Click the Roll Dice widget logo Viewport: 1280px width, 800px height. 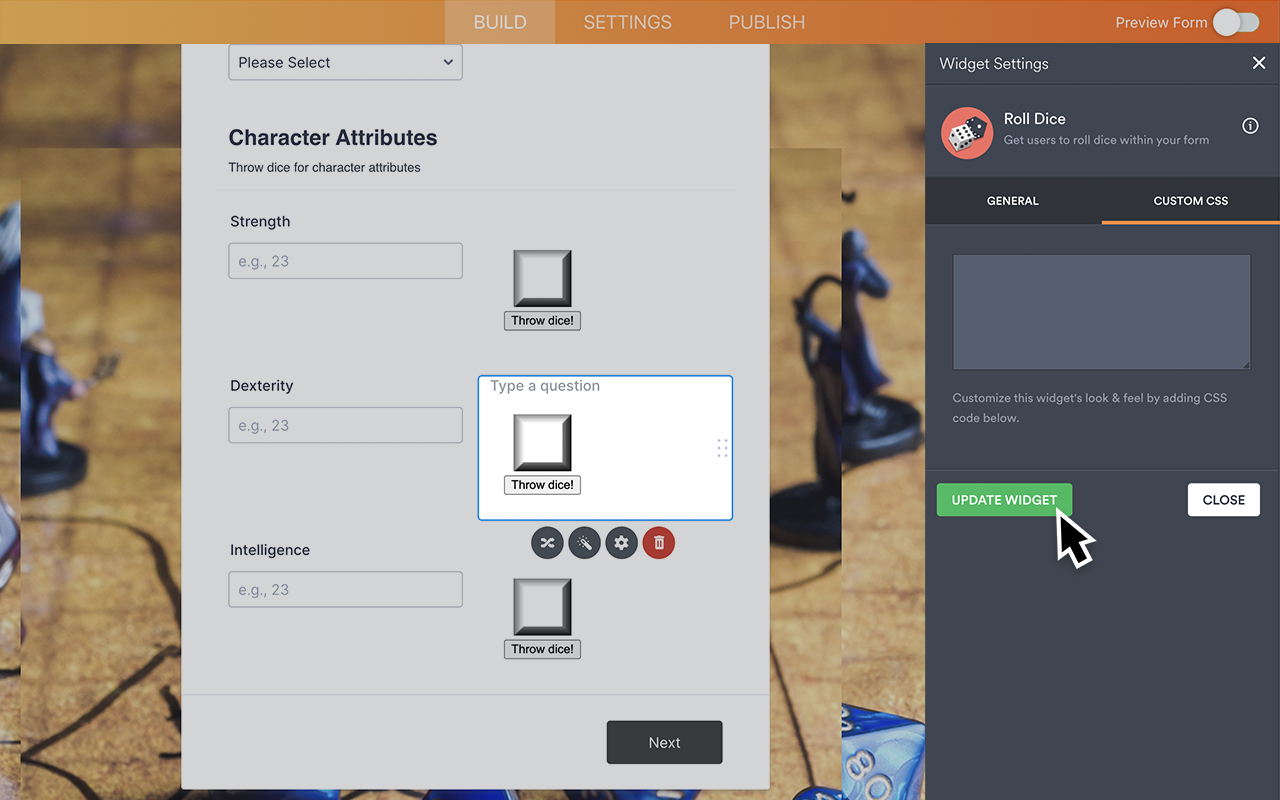pyautogui.click(x=967, y=133)
